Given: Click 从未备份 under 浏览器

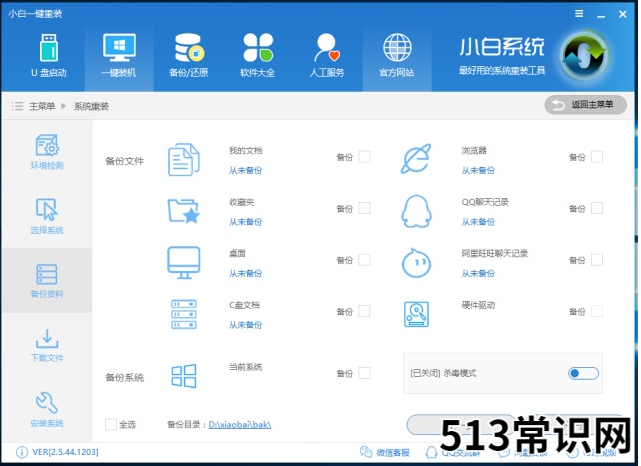Looking at the screenshot, I should click(478, 170).
